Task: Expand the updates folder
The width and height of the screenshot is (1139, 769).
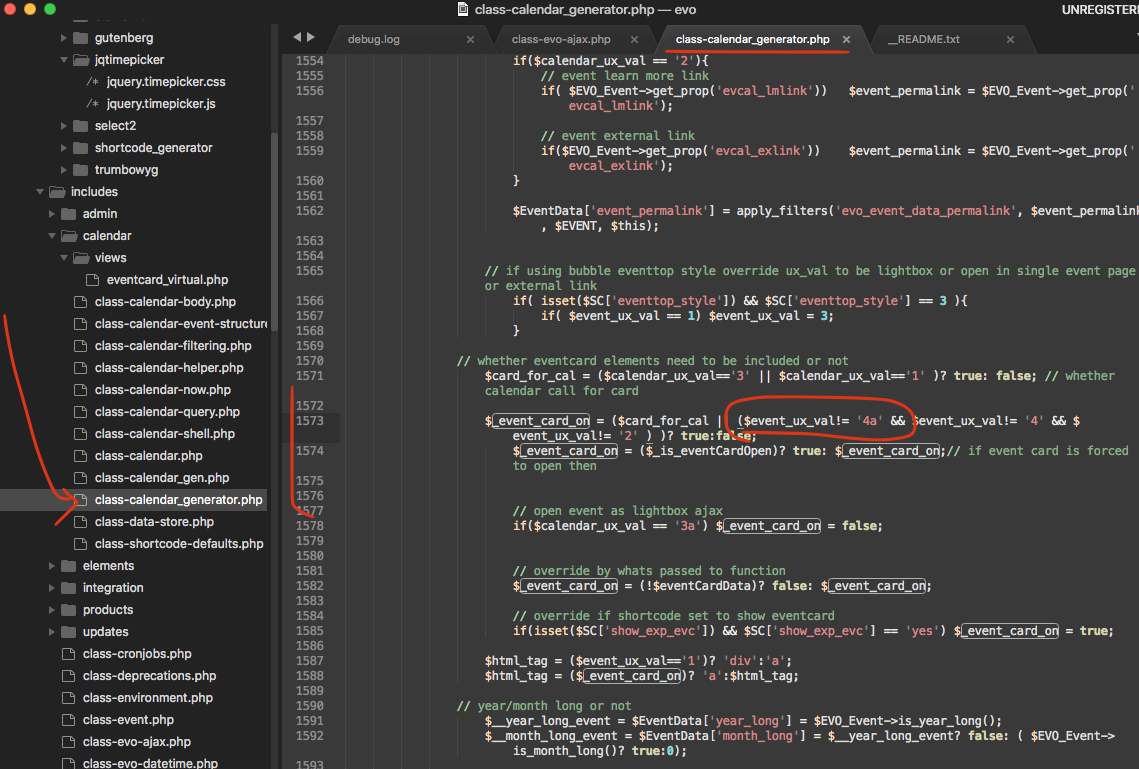Action: tap(52, 632)
